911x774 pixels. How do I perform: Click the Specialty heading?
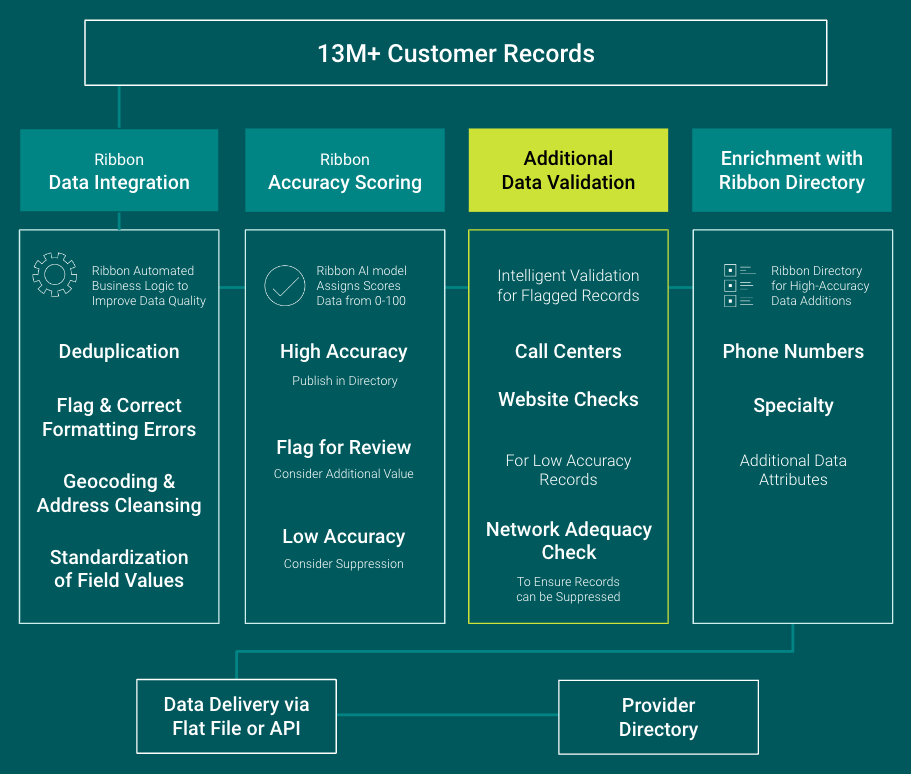(x=793, y=406)
